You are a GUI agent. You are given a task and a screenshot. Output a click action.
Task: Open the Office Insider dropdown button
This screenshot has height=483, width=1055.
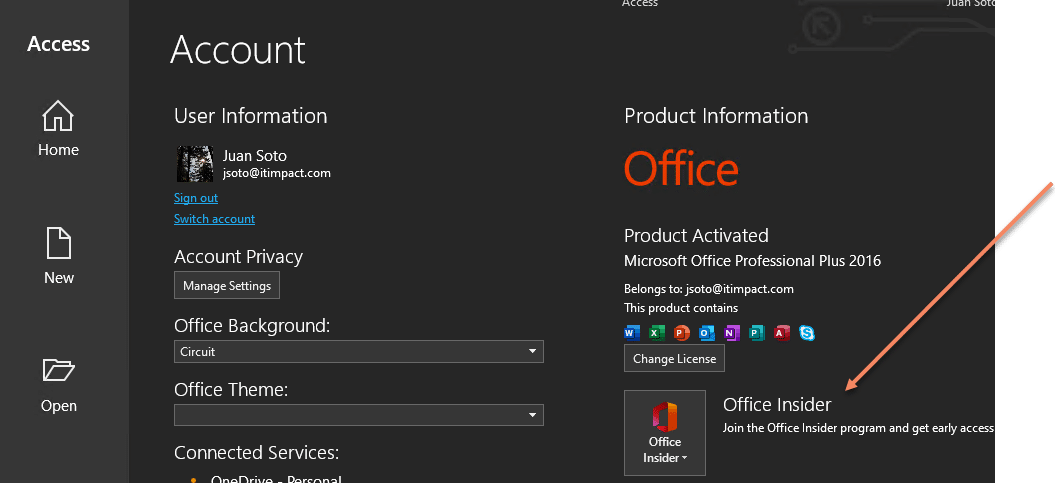(665, 433)
